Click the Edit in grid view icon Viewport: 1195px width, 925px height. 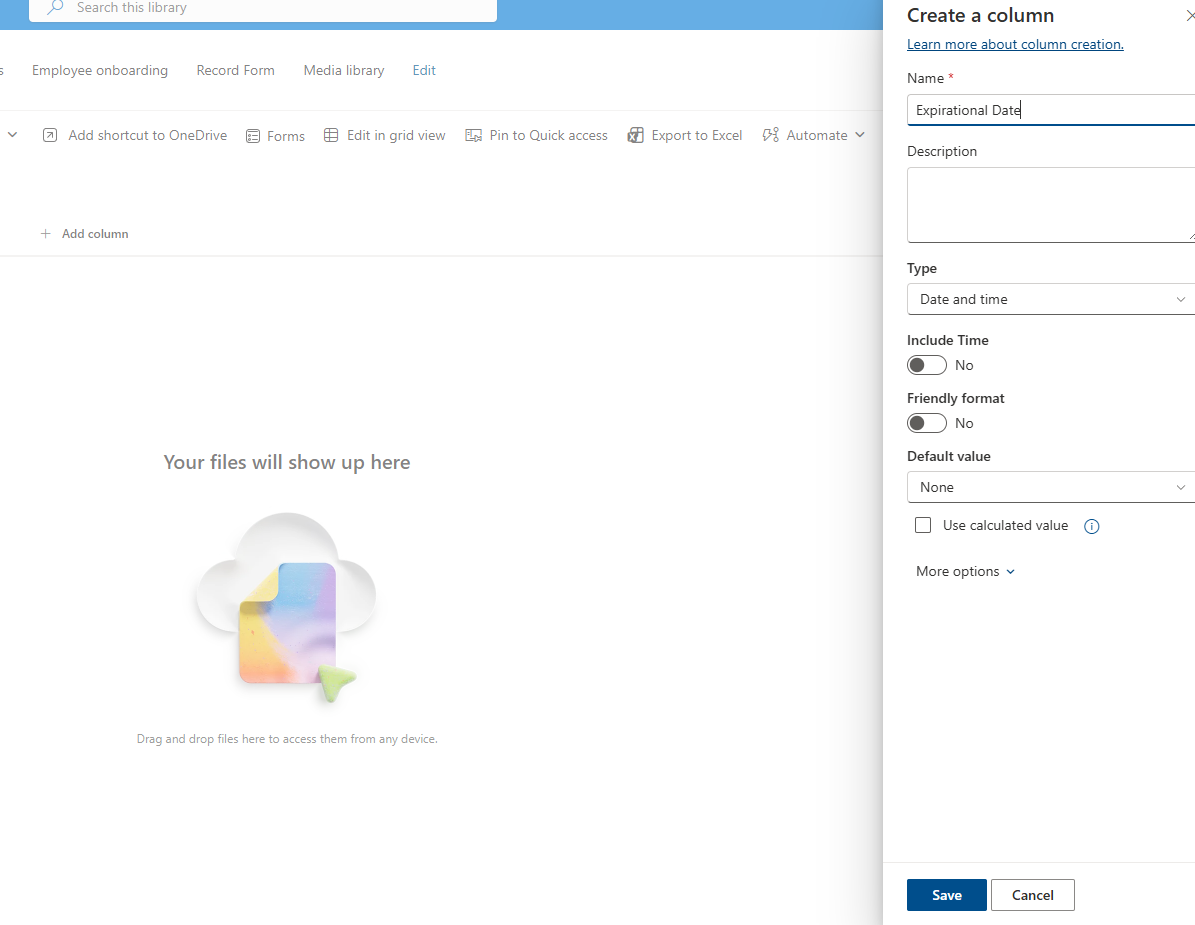point(331,136)
